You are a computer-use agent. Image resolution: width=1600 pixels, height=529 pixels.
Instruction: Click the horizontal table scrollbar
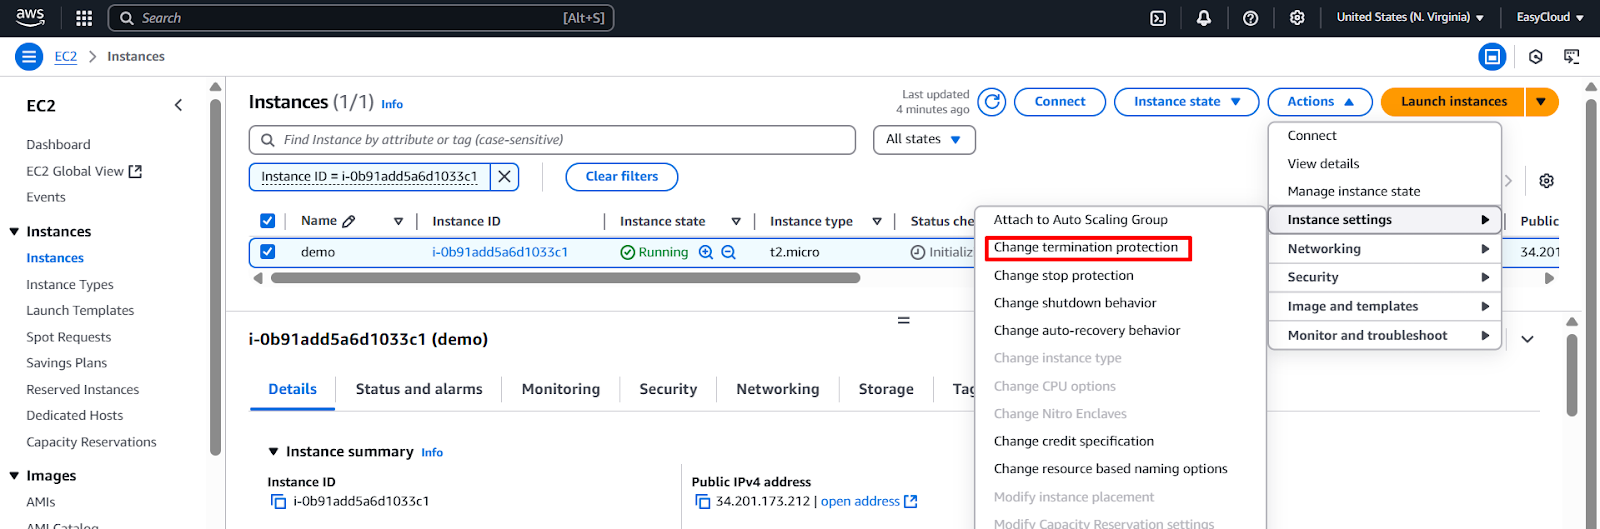click(x=565, y=278)
